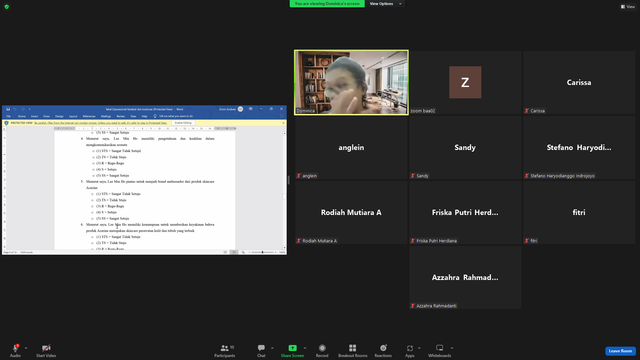Select the fitri participant tile
The height and width of the screenshot is (360, 640).
(x=579, y=212)
